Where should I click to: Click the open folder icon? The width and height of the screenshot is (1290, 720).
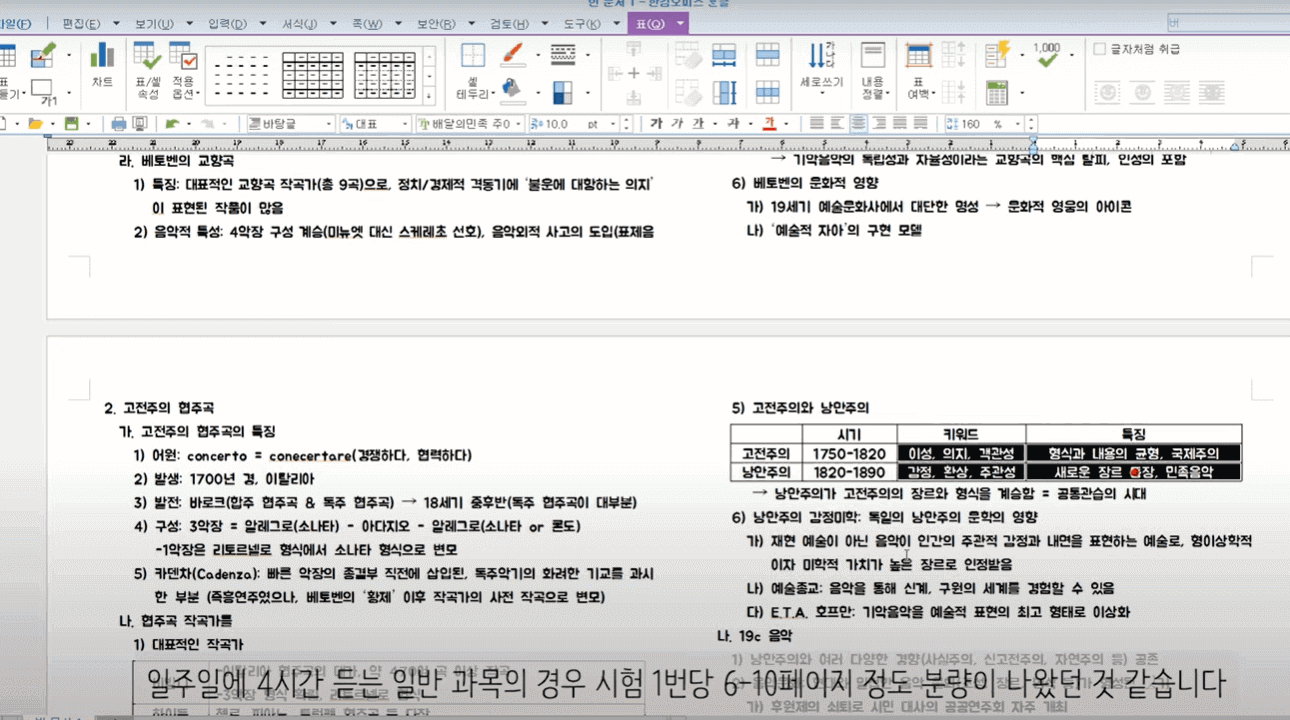tap(35, 124)
